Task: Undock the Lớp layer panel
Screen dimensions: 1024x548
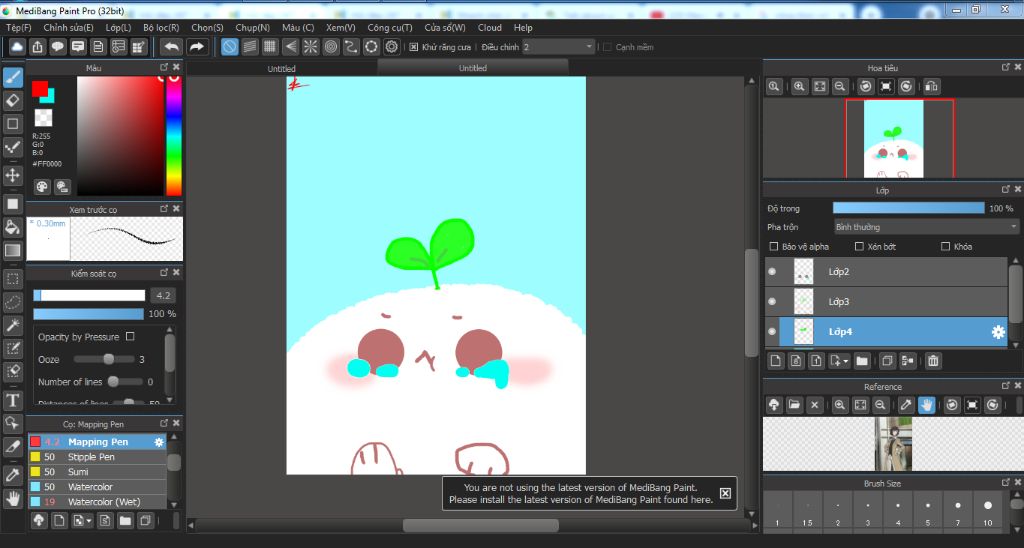Action: (x=1006, y=189)
